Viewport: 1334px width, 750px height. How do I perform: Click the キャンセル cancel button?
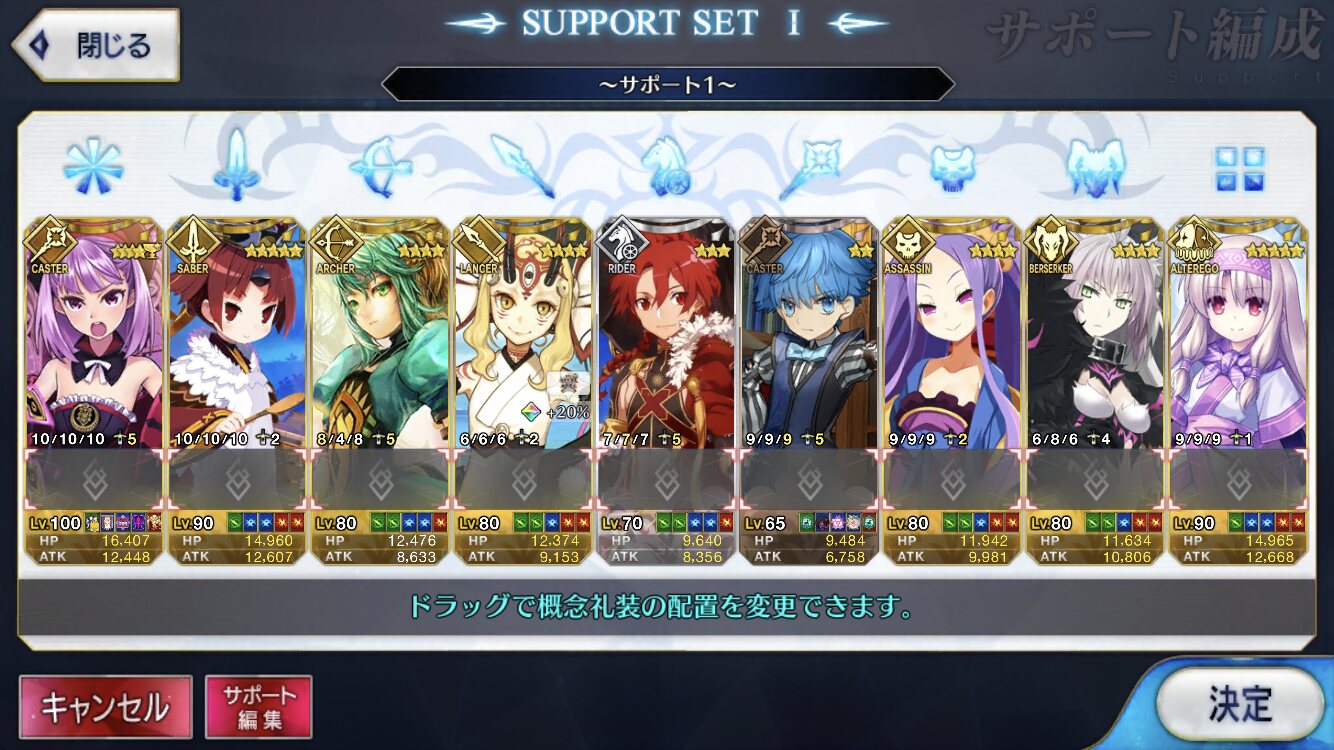coord(105,707)
